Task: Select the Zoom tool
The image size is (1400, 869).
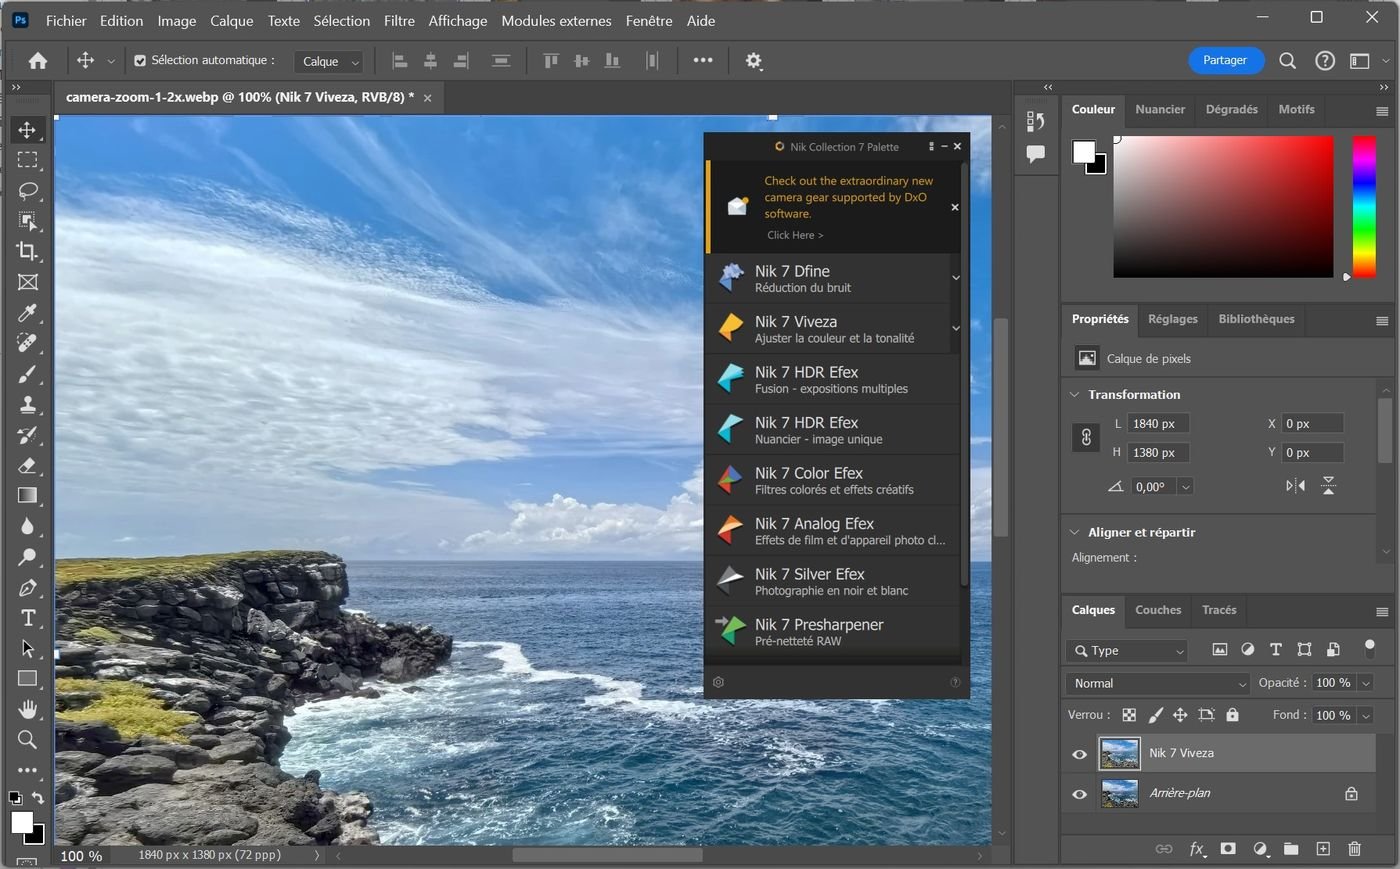Action: pos(28,740)
